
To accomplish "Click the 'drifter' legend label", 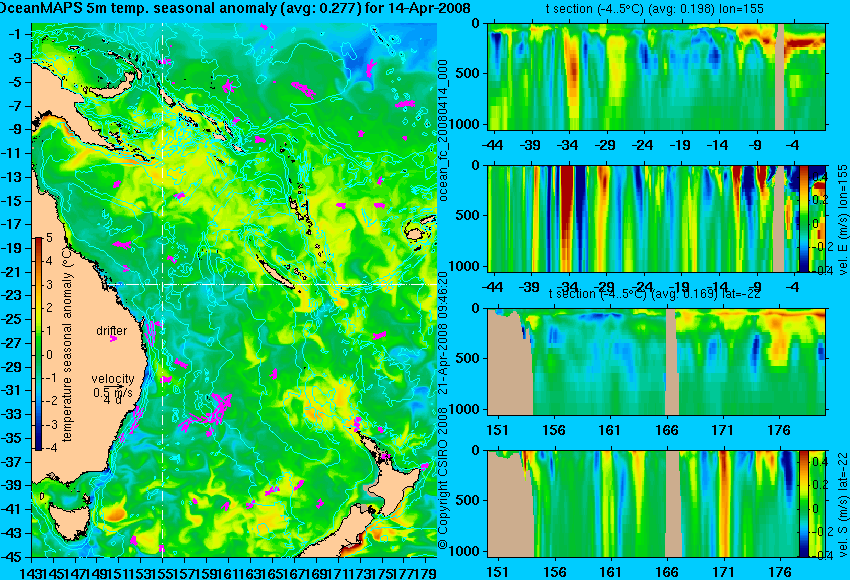I will 112,331.
